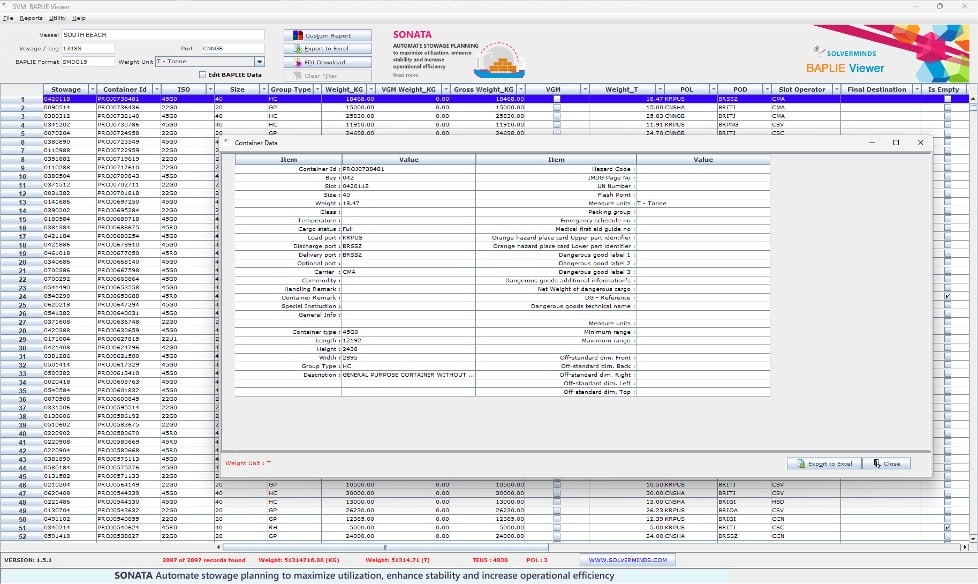The width and height of the screenshot is (978, 584).
Task: Click Export to Excel in Container Data dialog
Action: 823,463
